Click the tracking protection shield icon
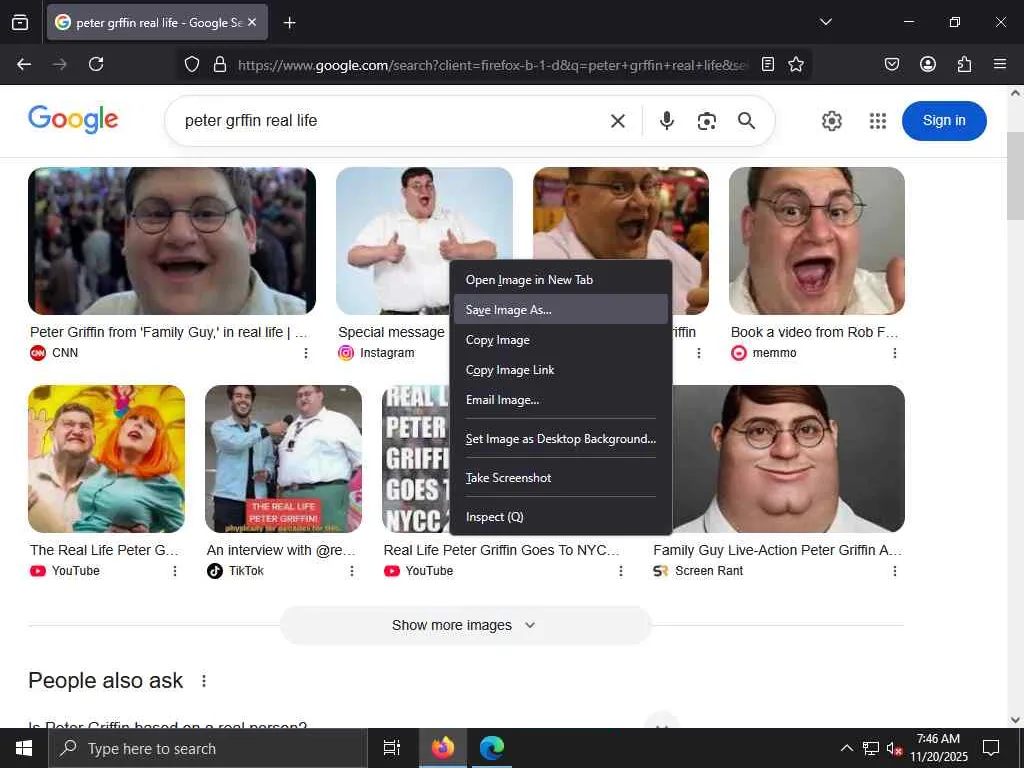The height and width of the screenshot is (768, 1024). pyautogui.click(x=191, y=64)
